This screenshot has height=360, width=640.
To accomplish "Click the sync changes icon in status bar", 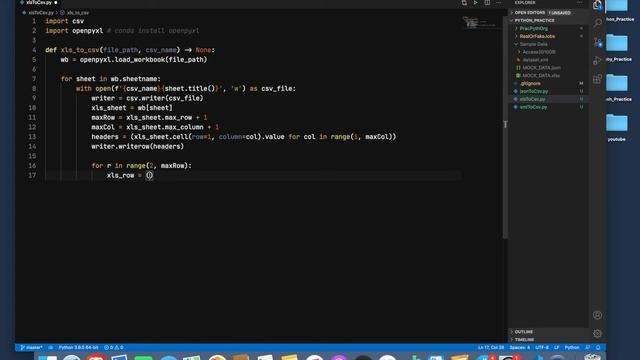I will coord(51,347).
